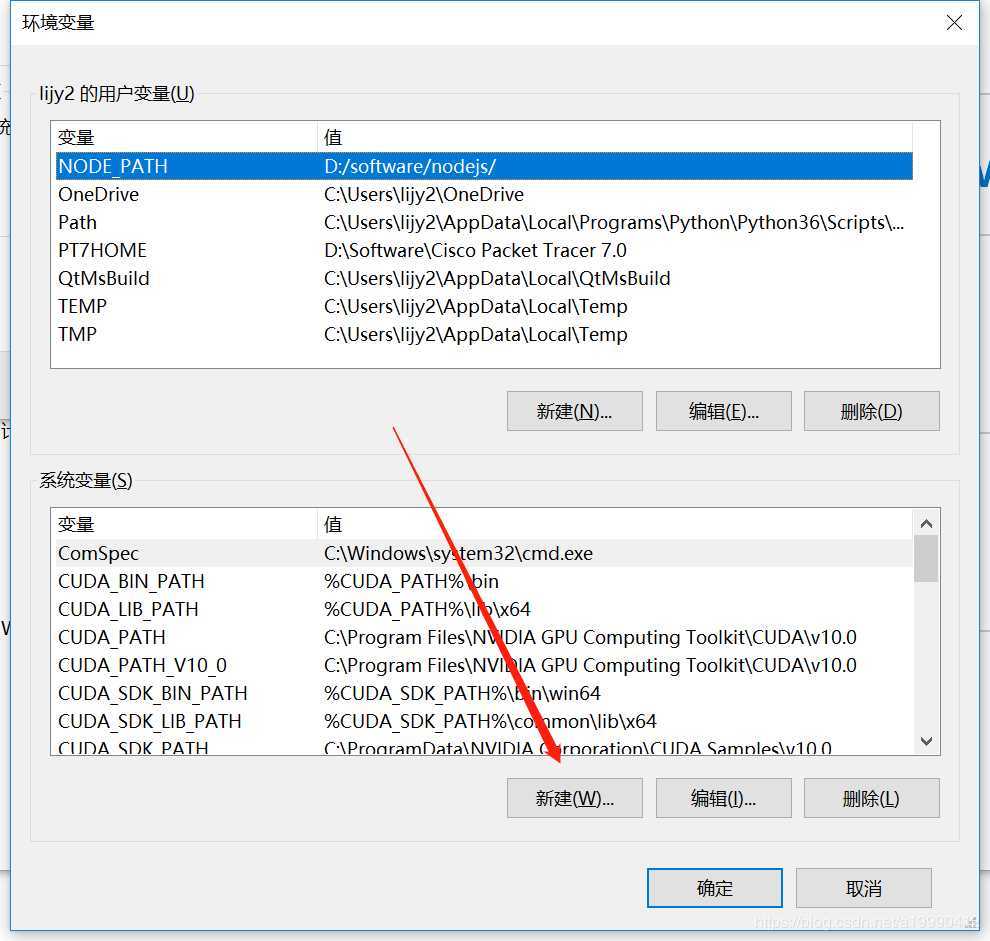
Task: Select the TEMP user variable row
Action: coord(484,306)
